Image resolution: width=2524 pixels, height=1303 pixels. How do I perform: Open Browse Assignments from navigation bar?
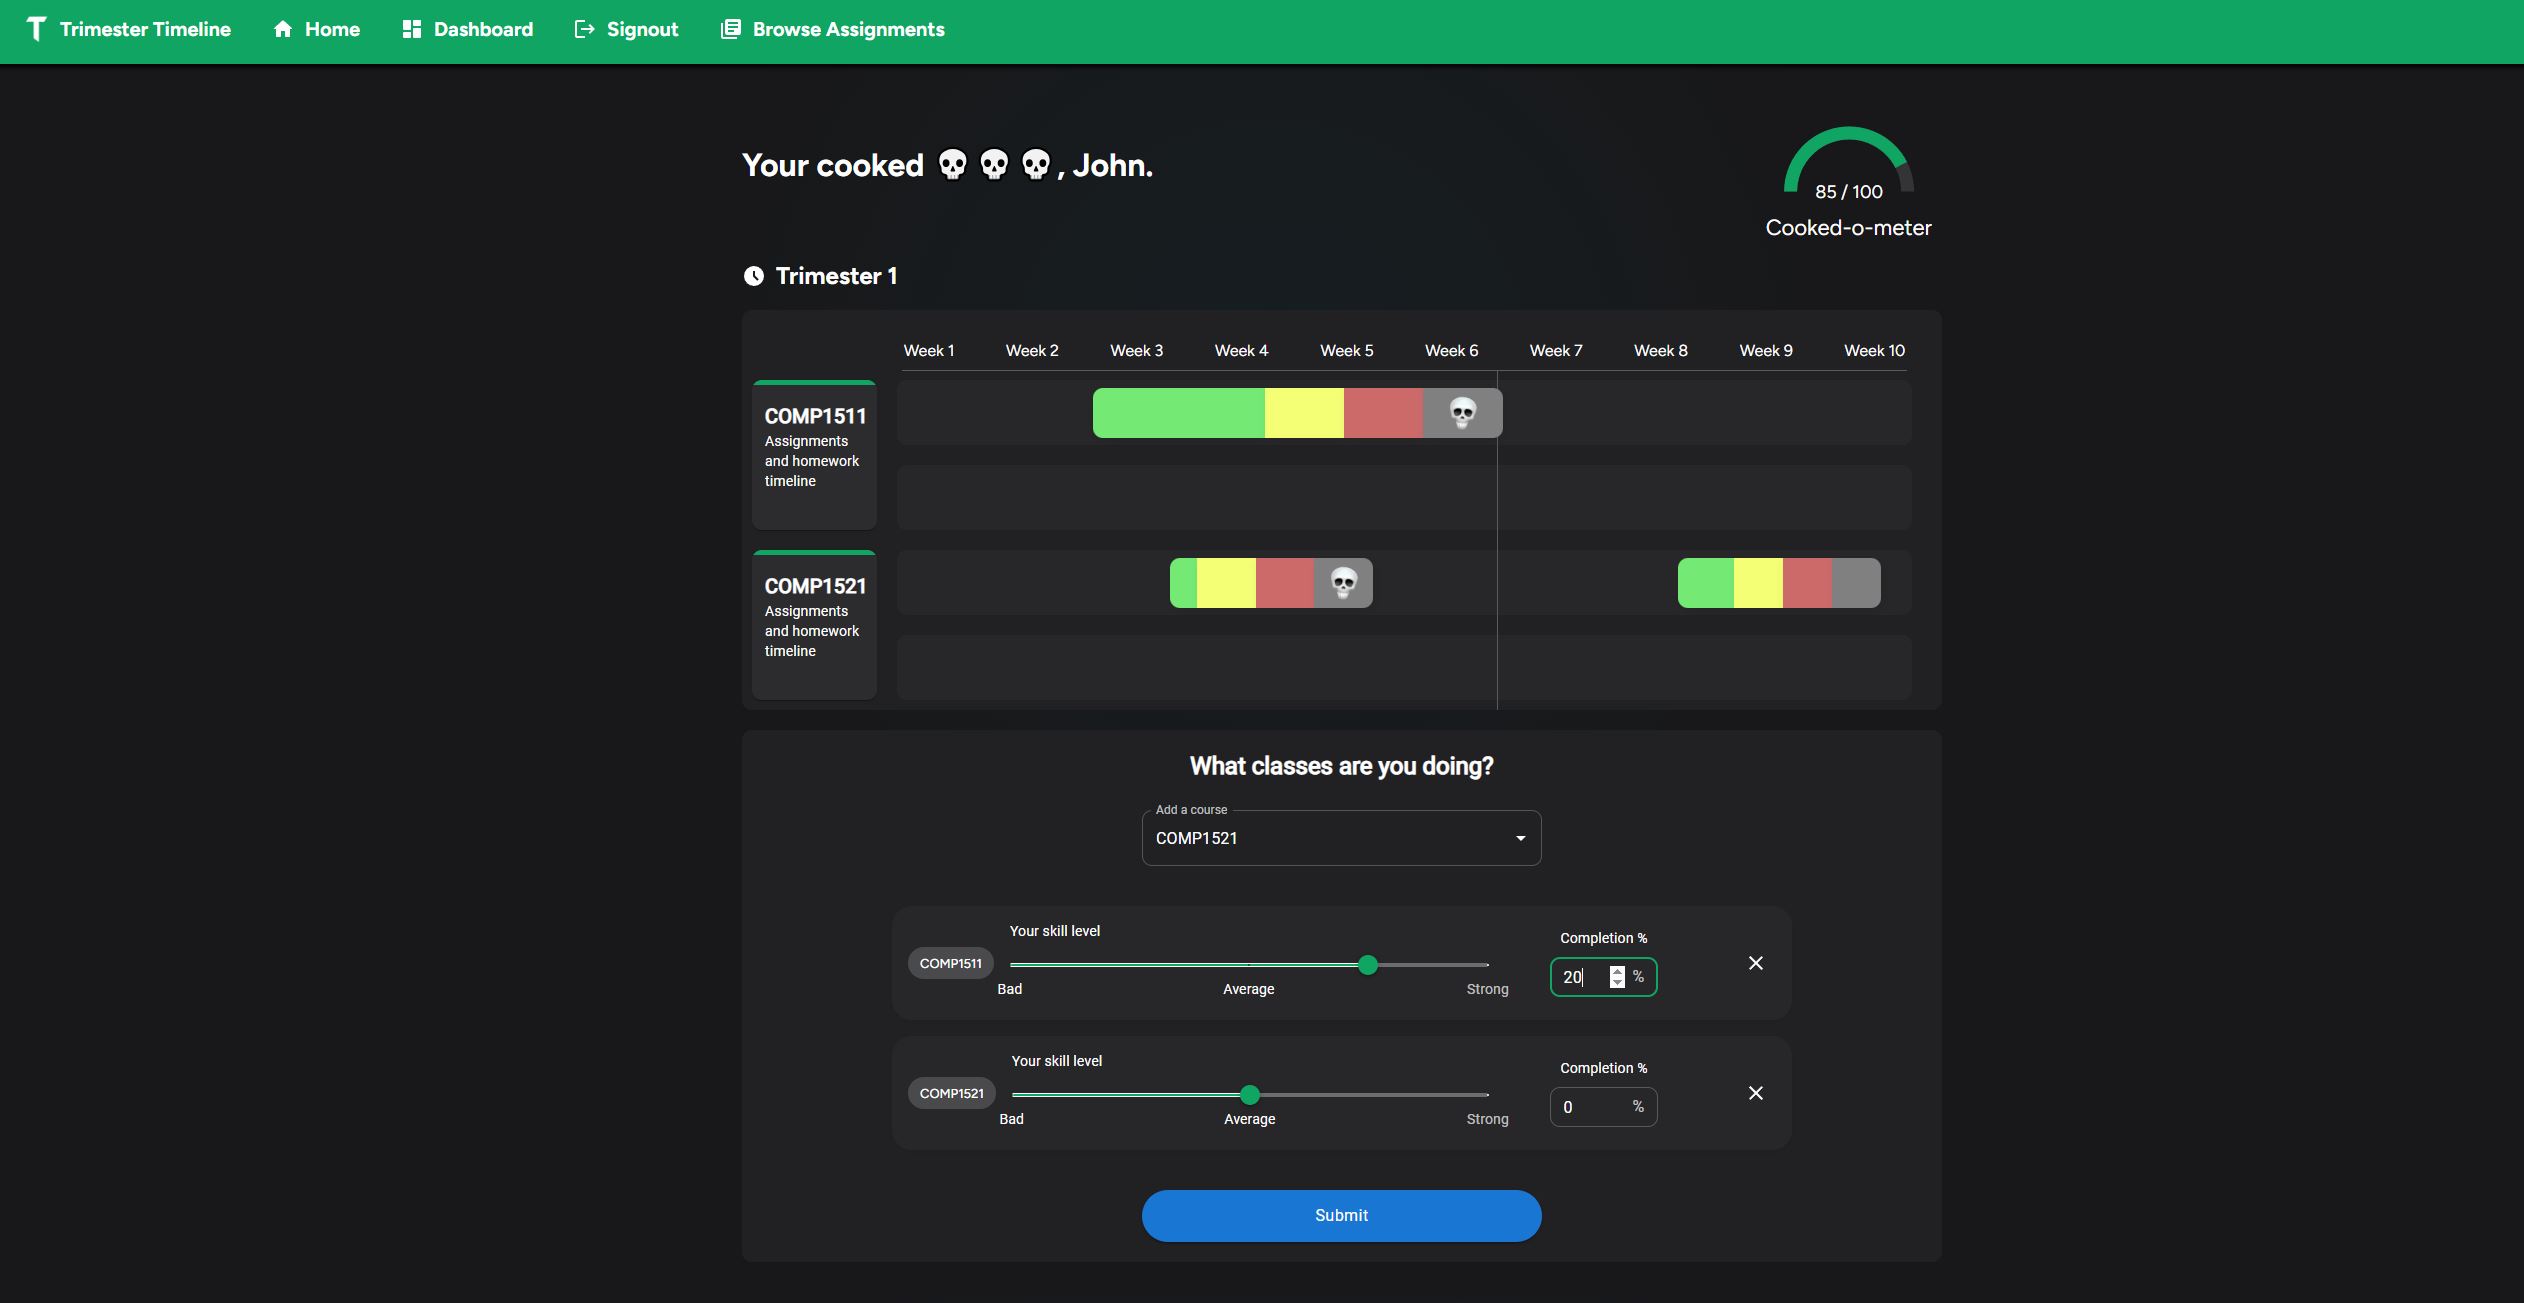[847, 29]
